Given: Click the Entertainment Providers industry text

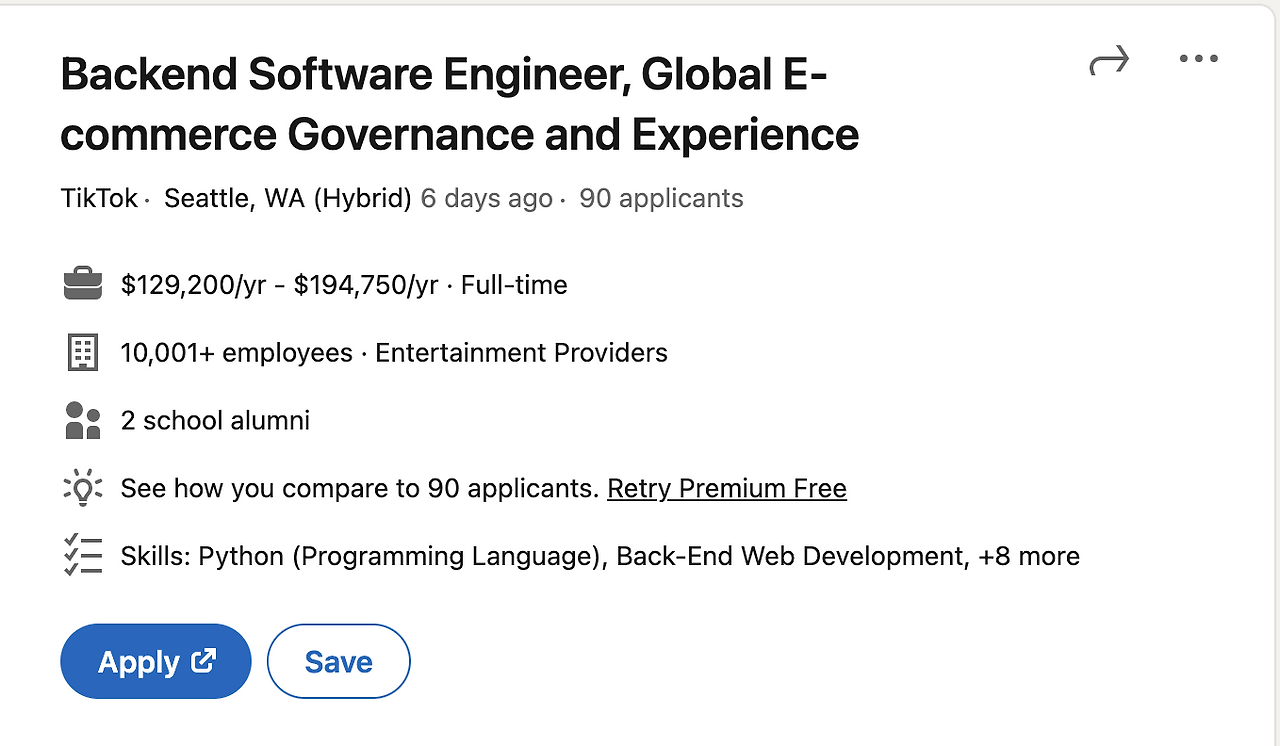Looking at the screenshot, I should tap(521, 353).
